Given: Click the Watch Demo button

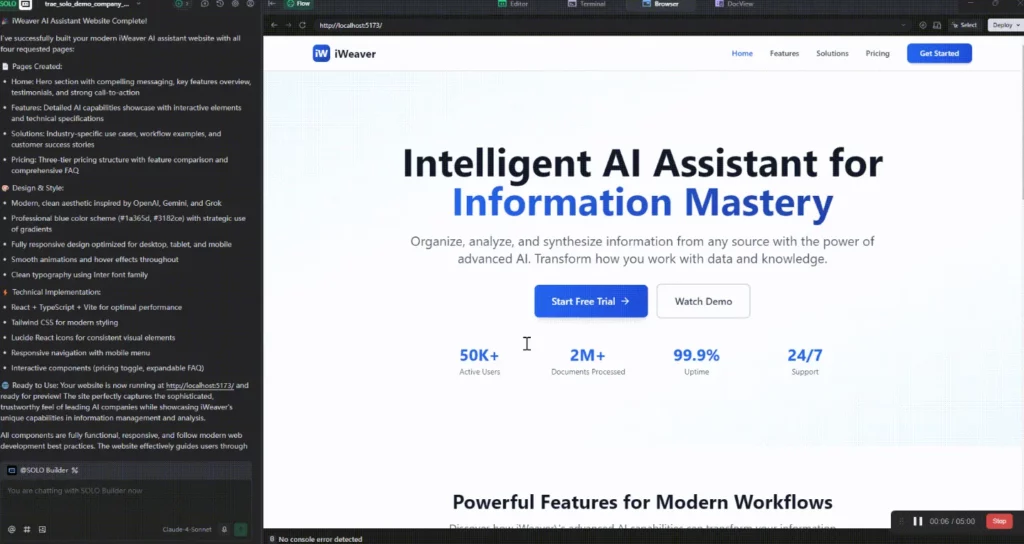Looking at the screenshot, I should pos(703,301).
